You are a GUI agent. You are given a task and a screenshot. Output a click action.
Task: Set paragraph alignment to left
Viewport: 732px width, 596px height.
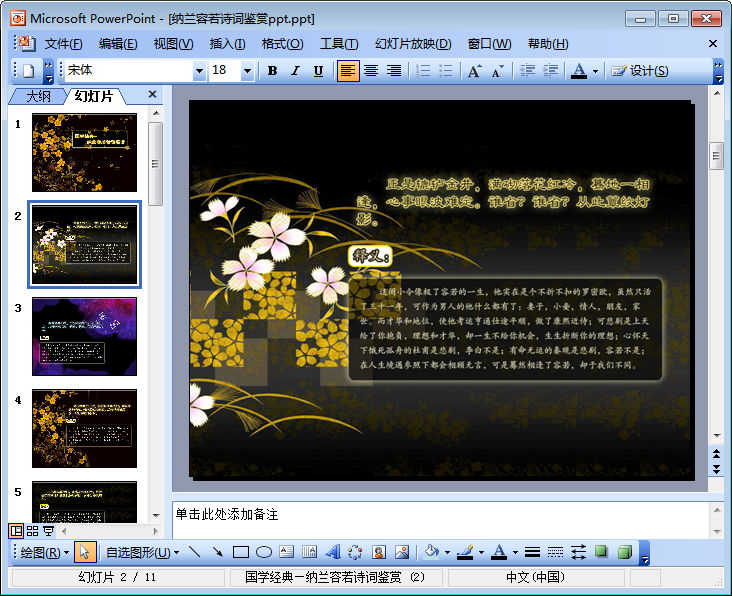[348, 71]
